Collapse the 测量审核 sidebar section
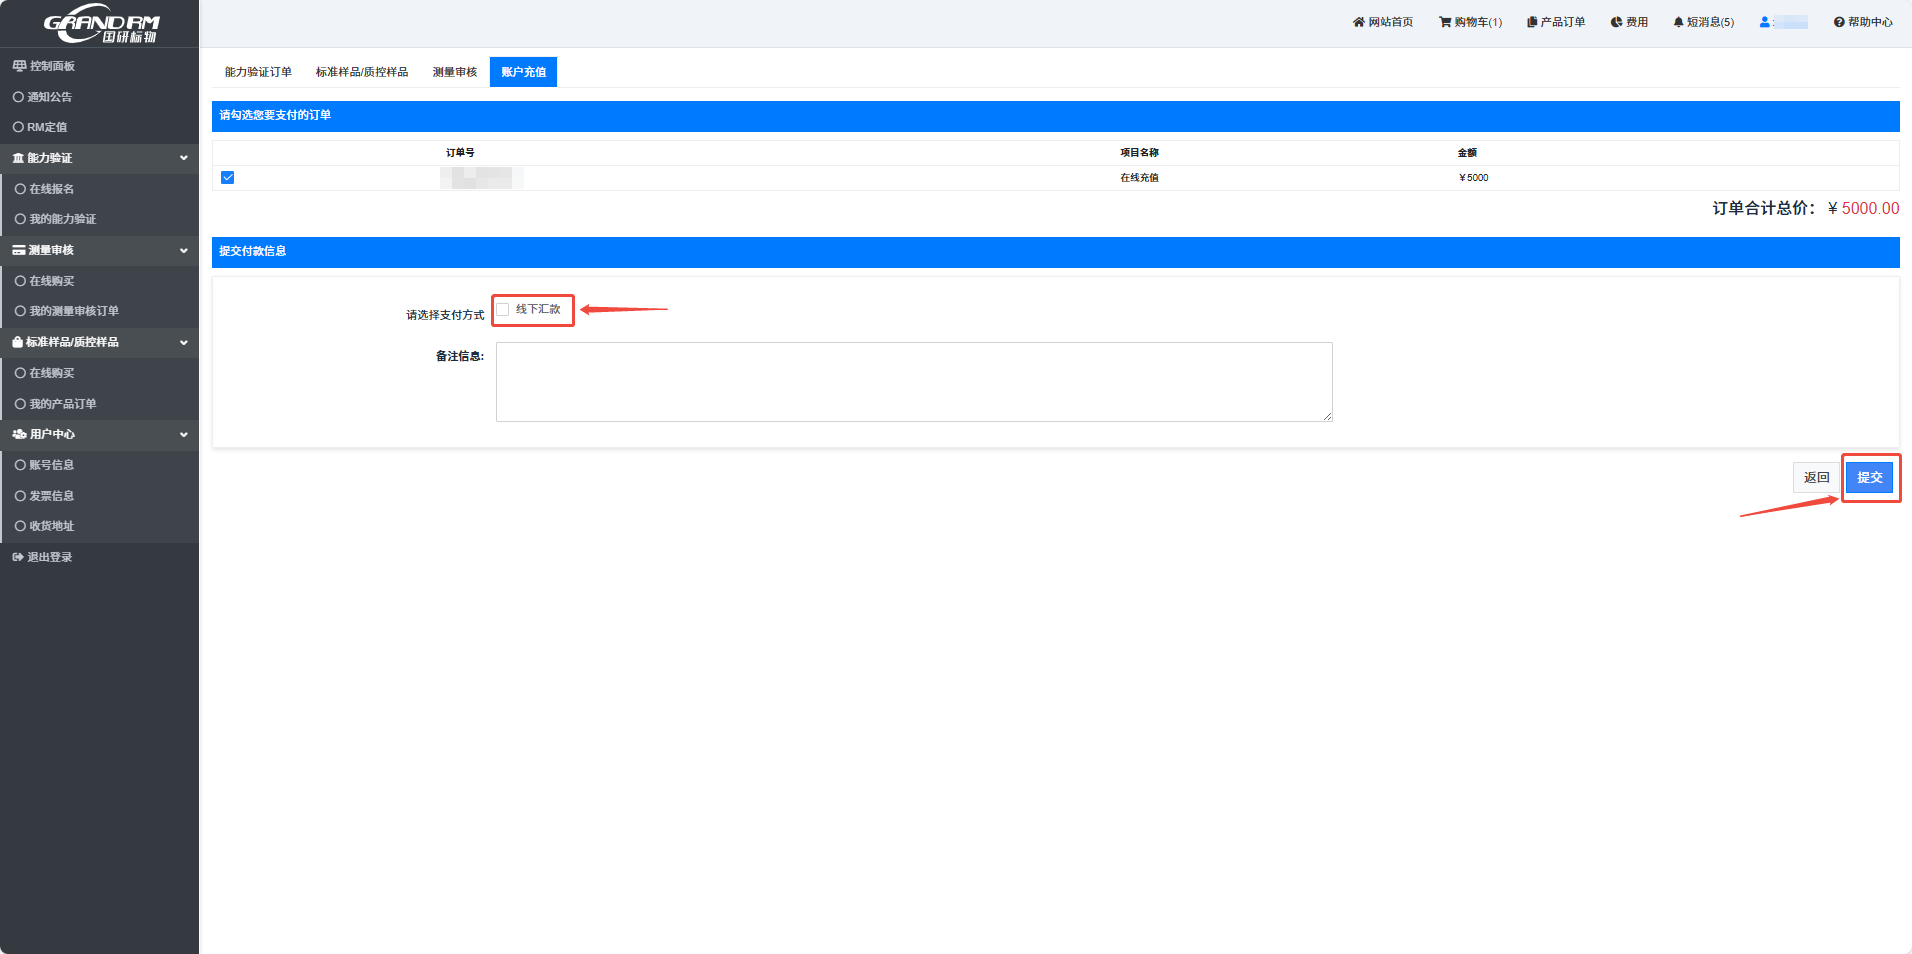This screenshot has height=954, width=1912. [x=183, y=250]
